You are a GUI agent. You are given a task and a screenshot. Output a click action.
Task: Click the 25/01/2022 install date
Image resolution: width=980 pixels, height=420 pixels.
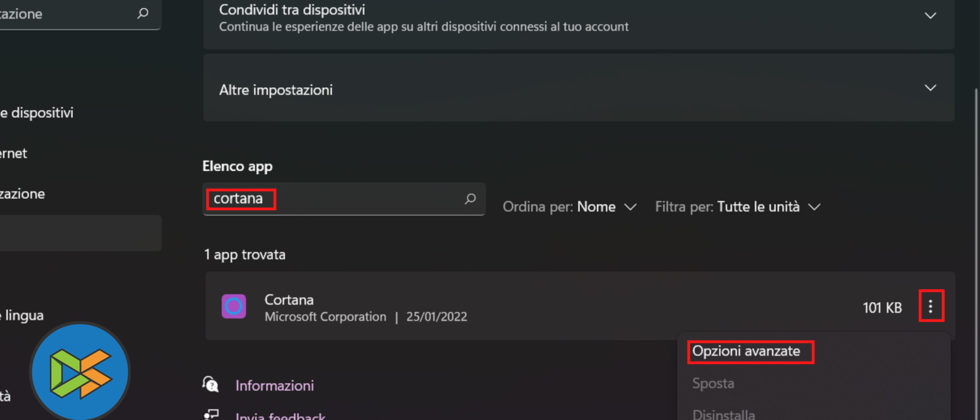tap(436, 317)
